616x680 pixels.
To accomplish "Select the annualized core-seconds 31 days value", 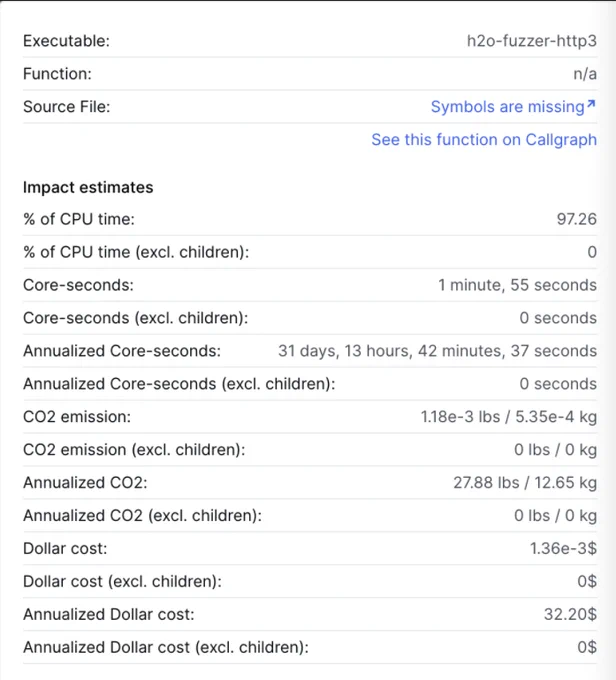I will [437, 351].
